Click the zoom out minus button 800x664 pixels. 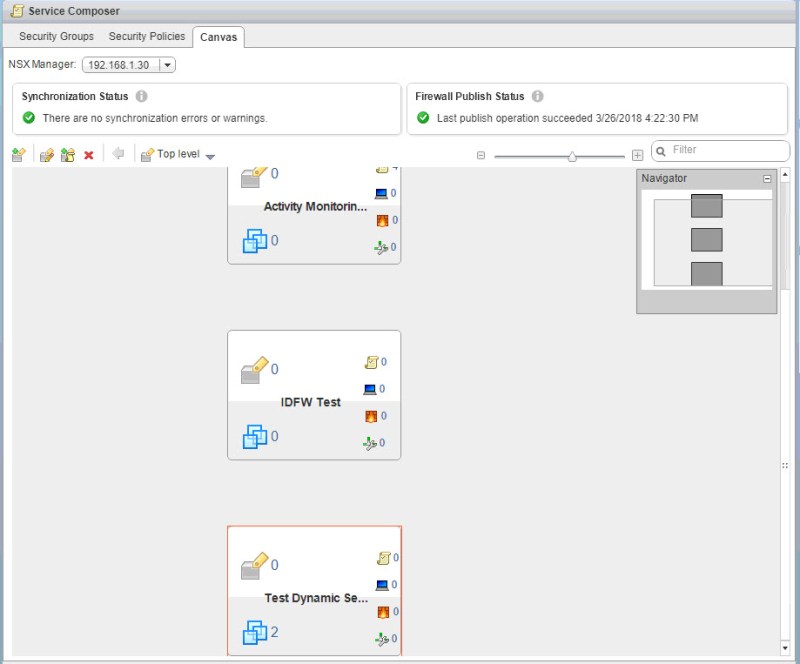481,156
